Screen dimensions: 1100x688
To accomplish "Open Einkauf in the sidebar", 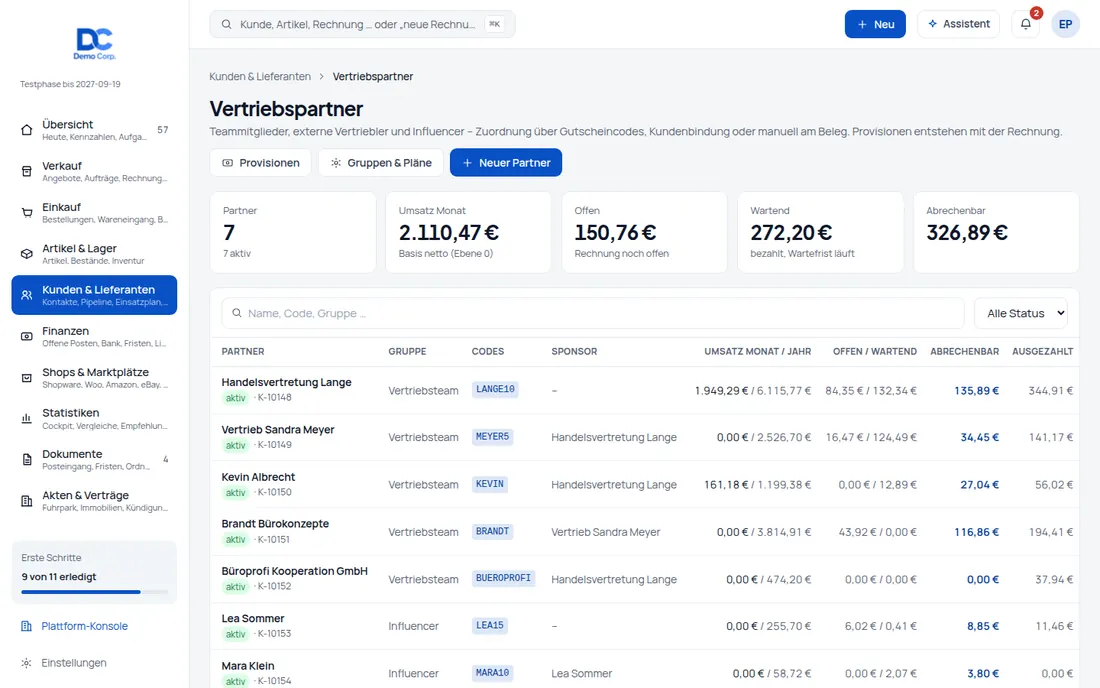I will tap(94, 213).
